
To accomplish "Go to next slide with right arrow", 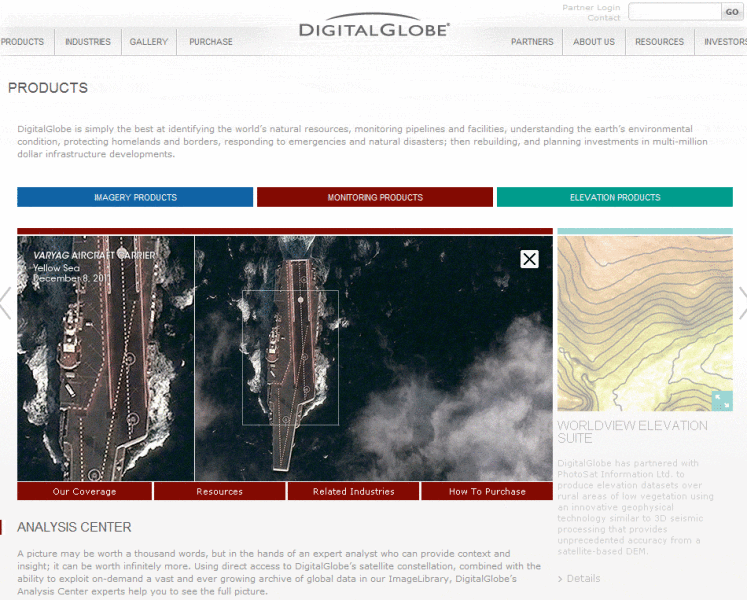I will pos(741,302).
